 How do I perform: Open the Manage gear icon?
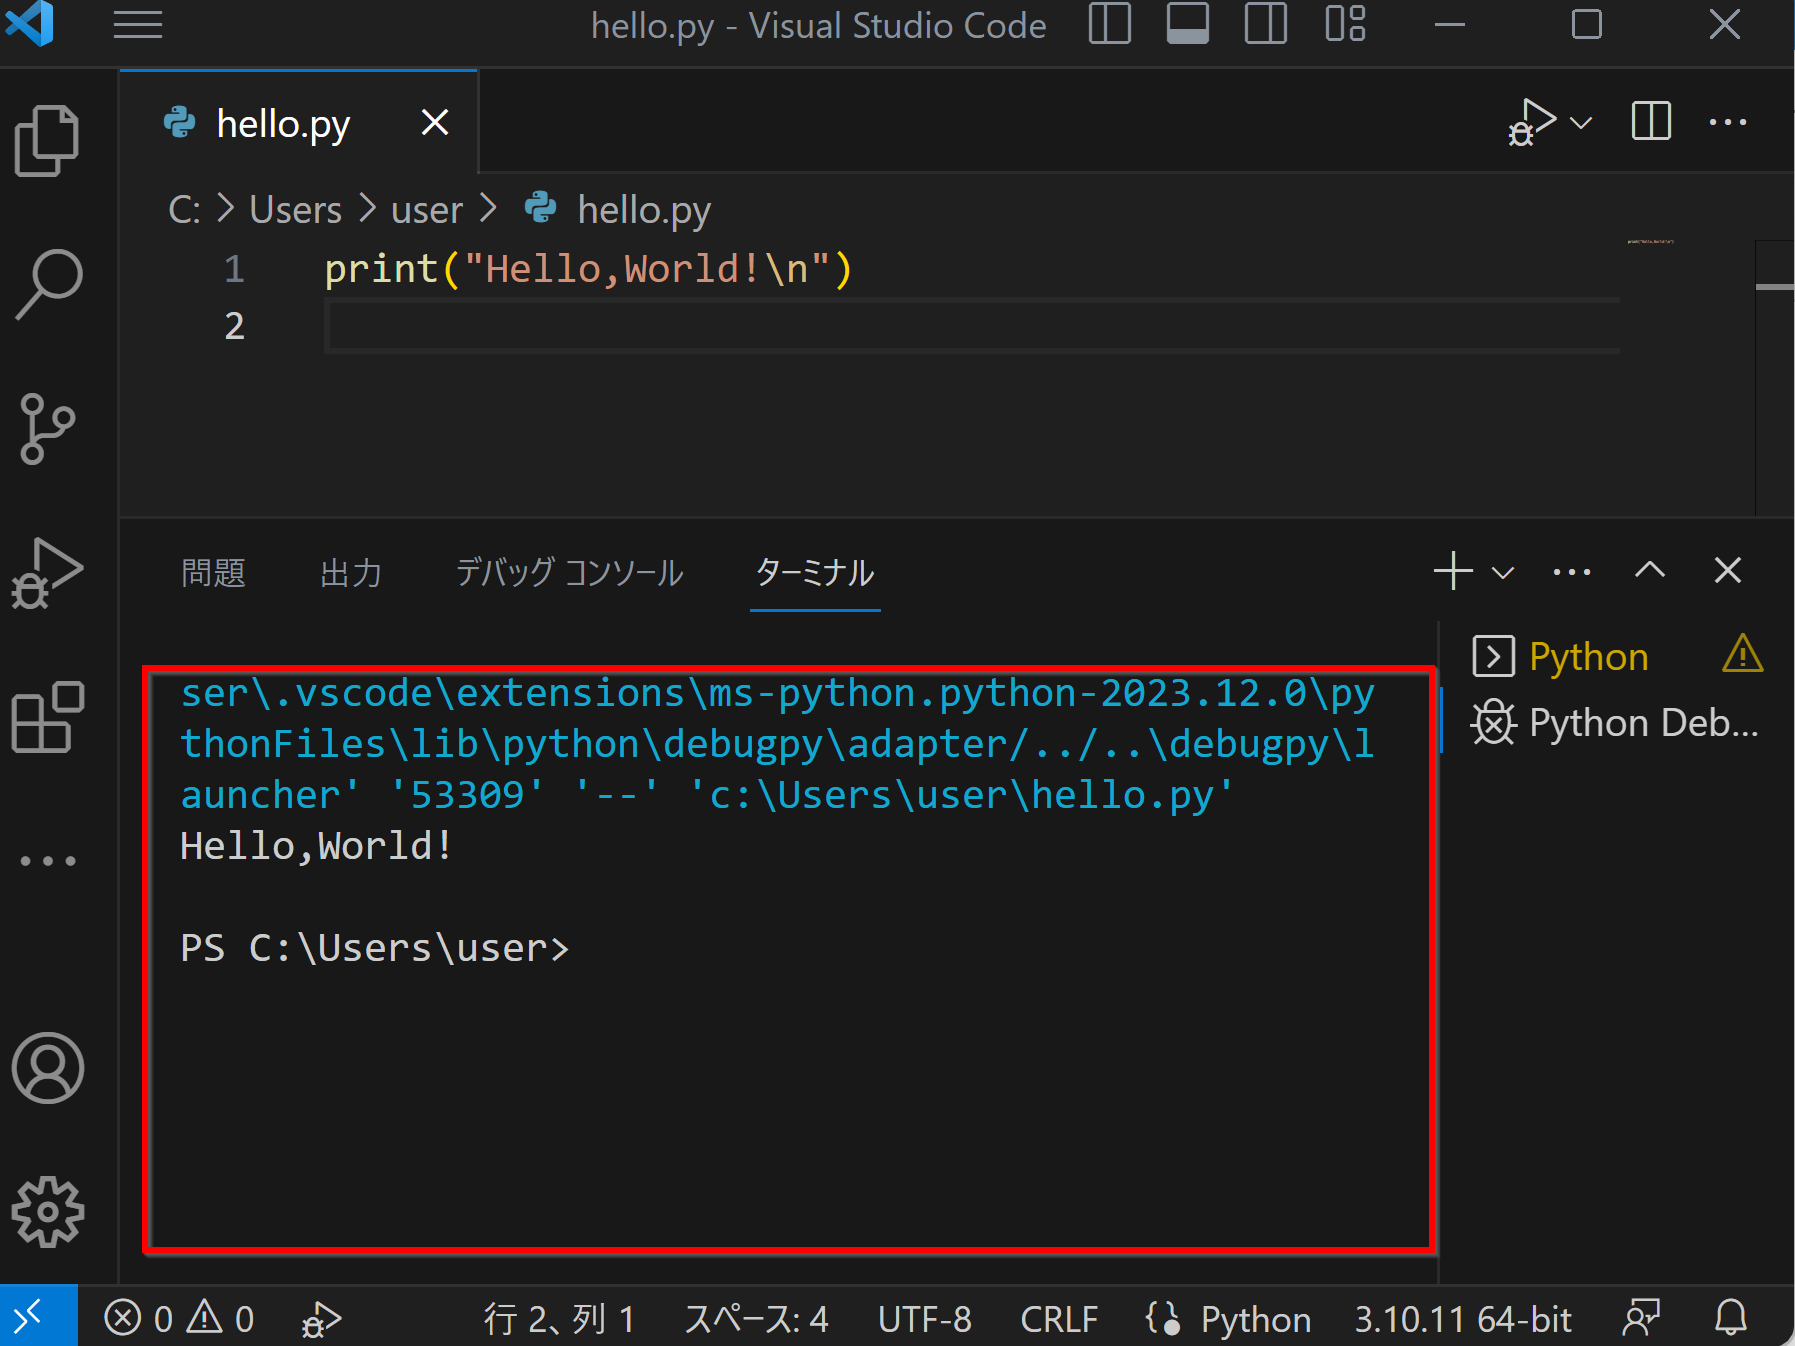[47, 1212]
